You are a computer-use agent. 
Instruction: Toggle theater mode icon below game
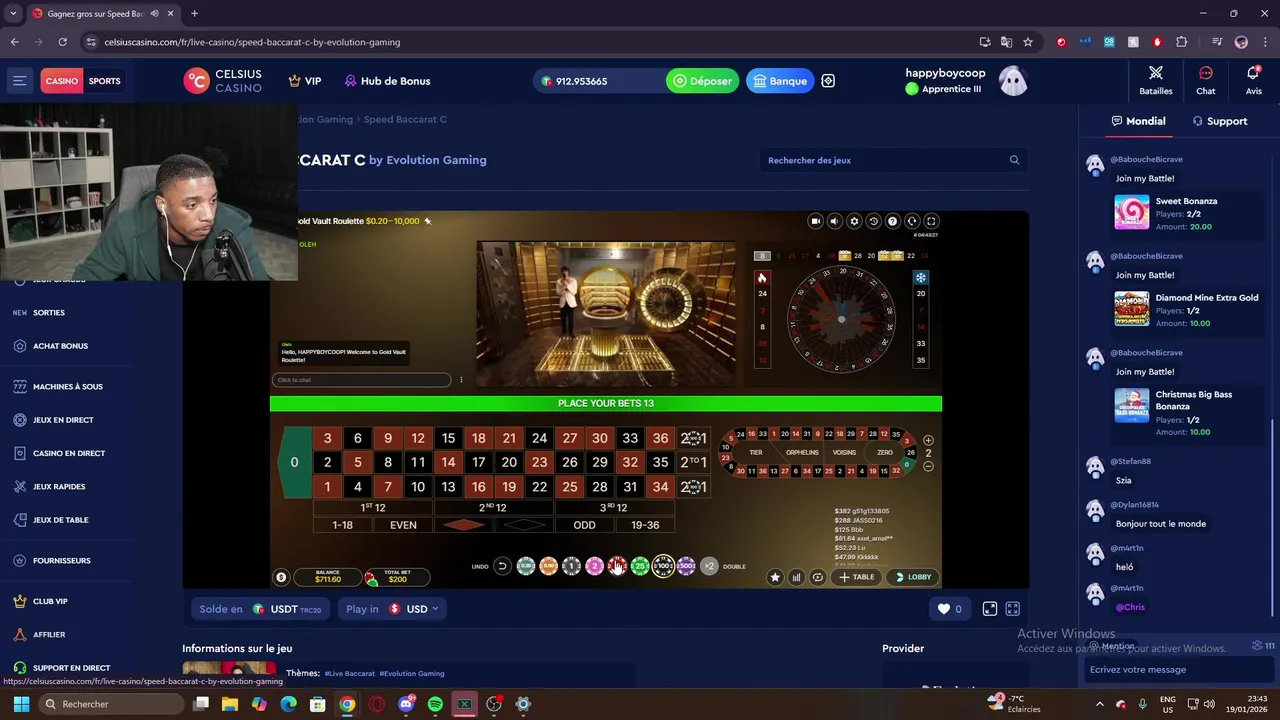pos(989,609)
